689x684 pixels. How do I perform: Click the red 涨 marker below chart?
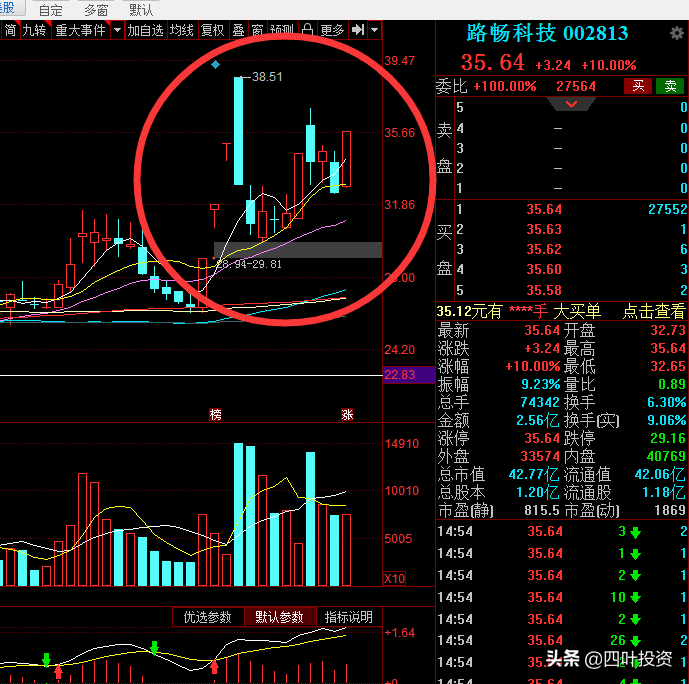[x=347, y=414]
